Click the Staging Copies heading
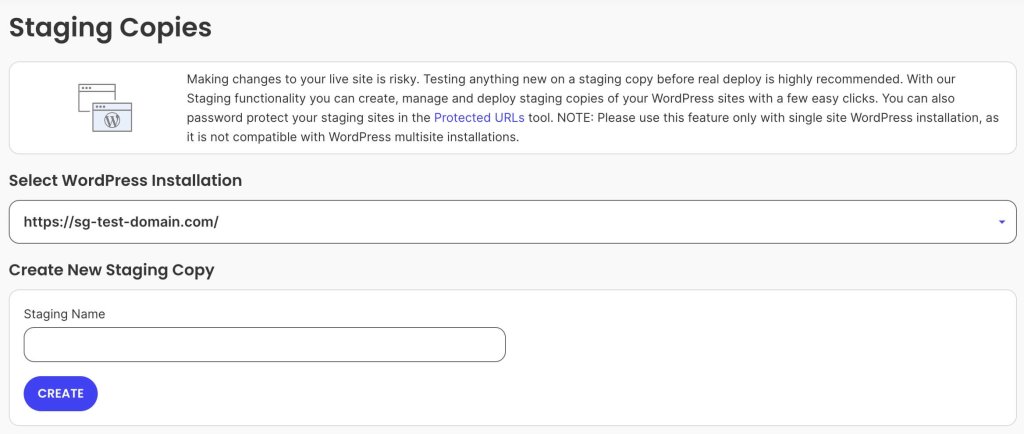The height and width of the screenshot is (434, 1024). pyautogui.click(x=110, y=28)
